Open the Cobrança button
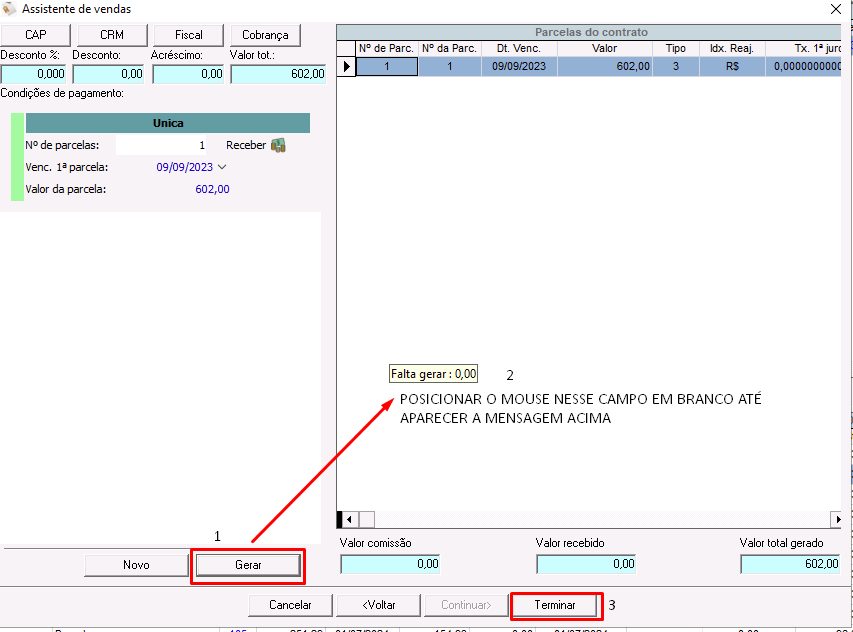This screenshot has height=632, width=853. [x=265, y=35]
